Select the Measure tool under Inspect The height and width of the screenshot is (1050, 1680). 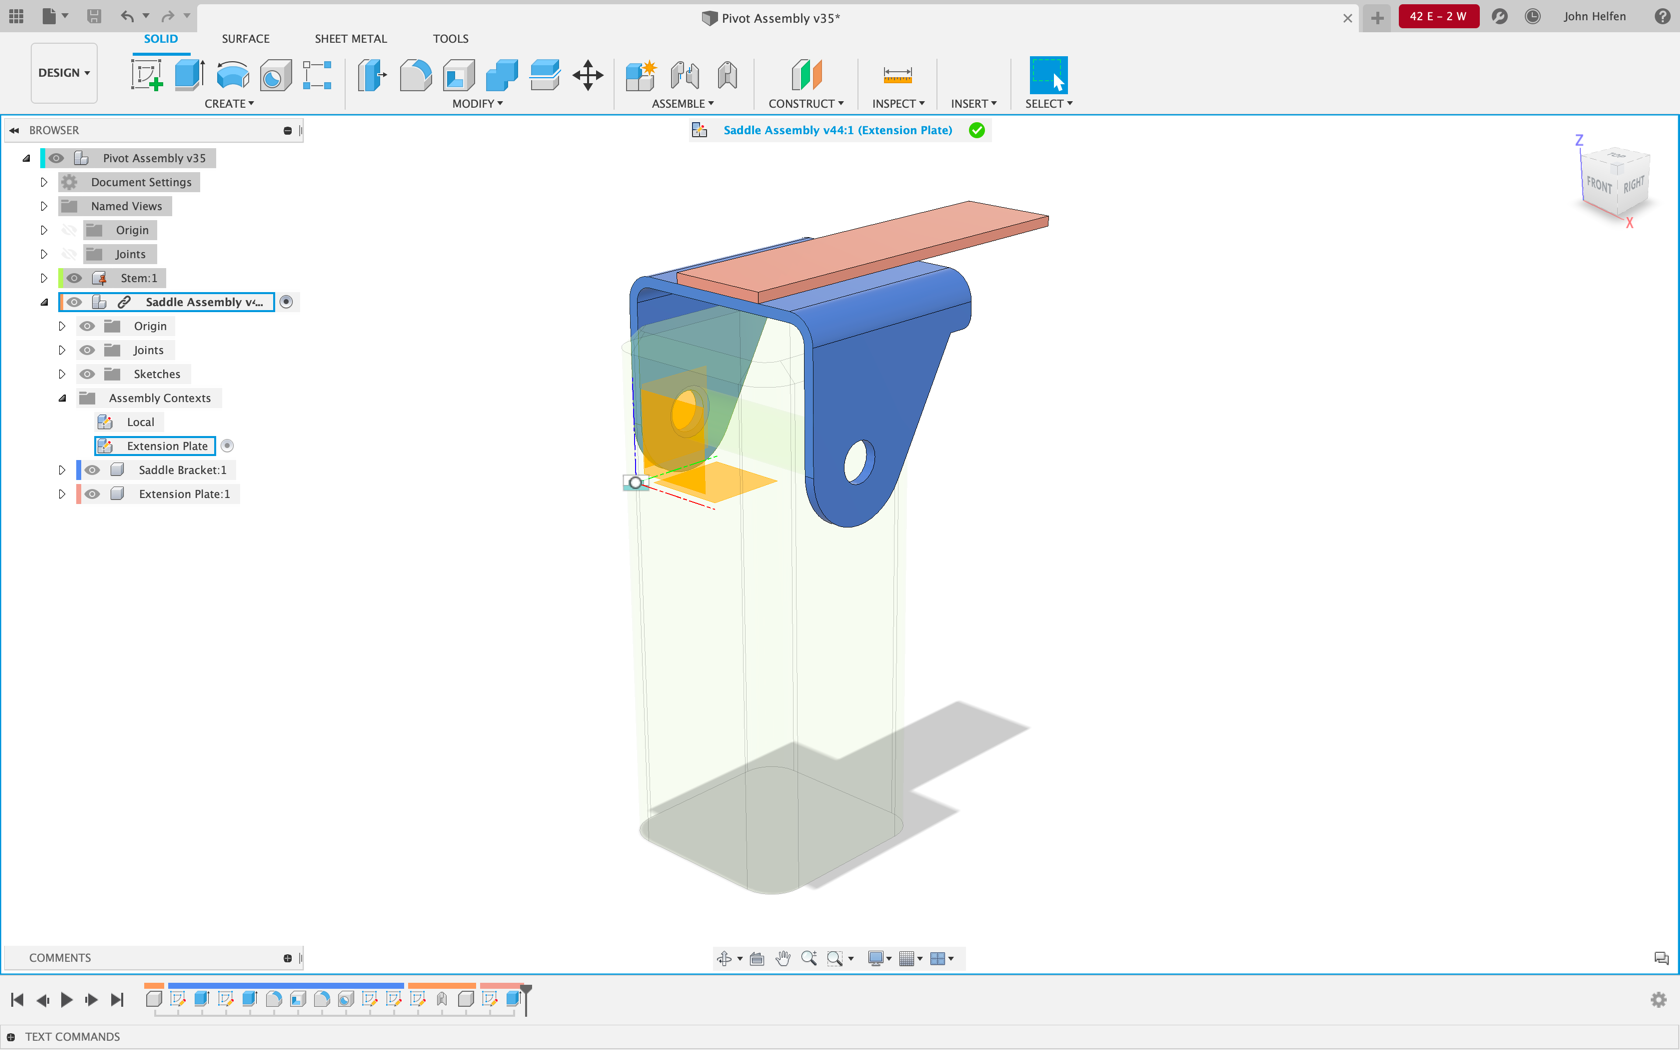[x=897, y=75]
